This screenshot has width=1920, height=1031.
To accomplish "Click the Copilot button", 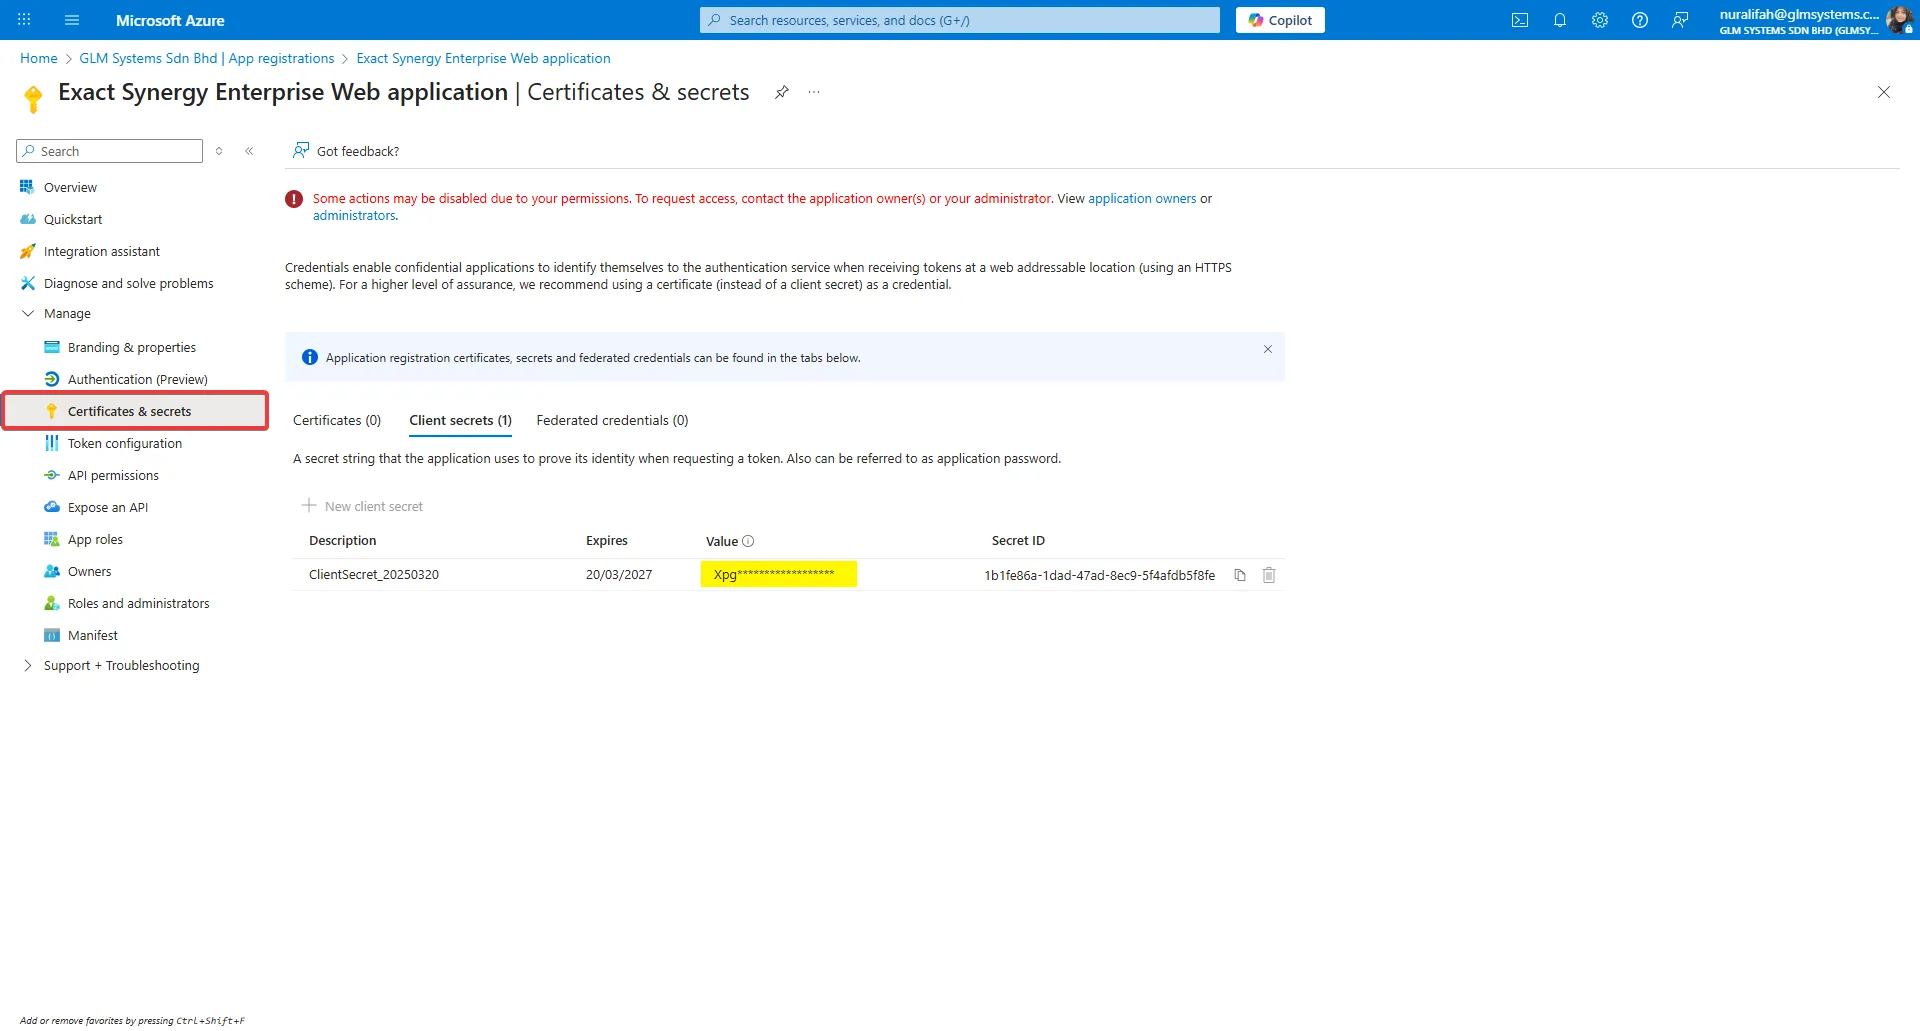I will [1280, 20].
